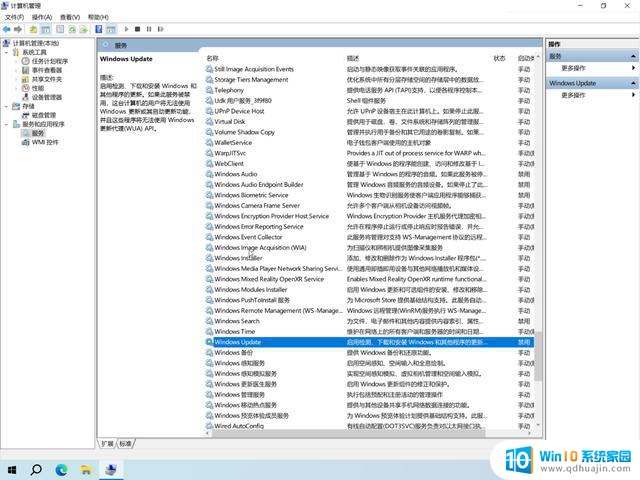The width and height of the screenshot is (640, 480).
Task: Select the Still Image Acquisition Events service
Action: [x=369, y=69]
